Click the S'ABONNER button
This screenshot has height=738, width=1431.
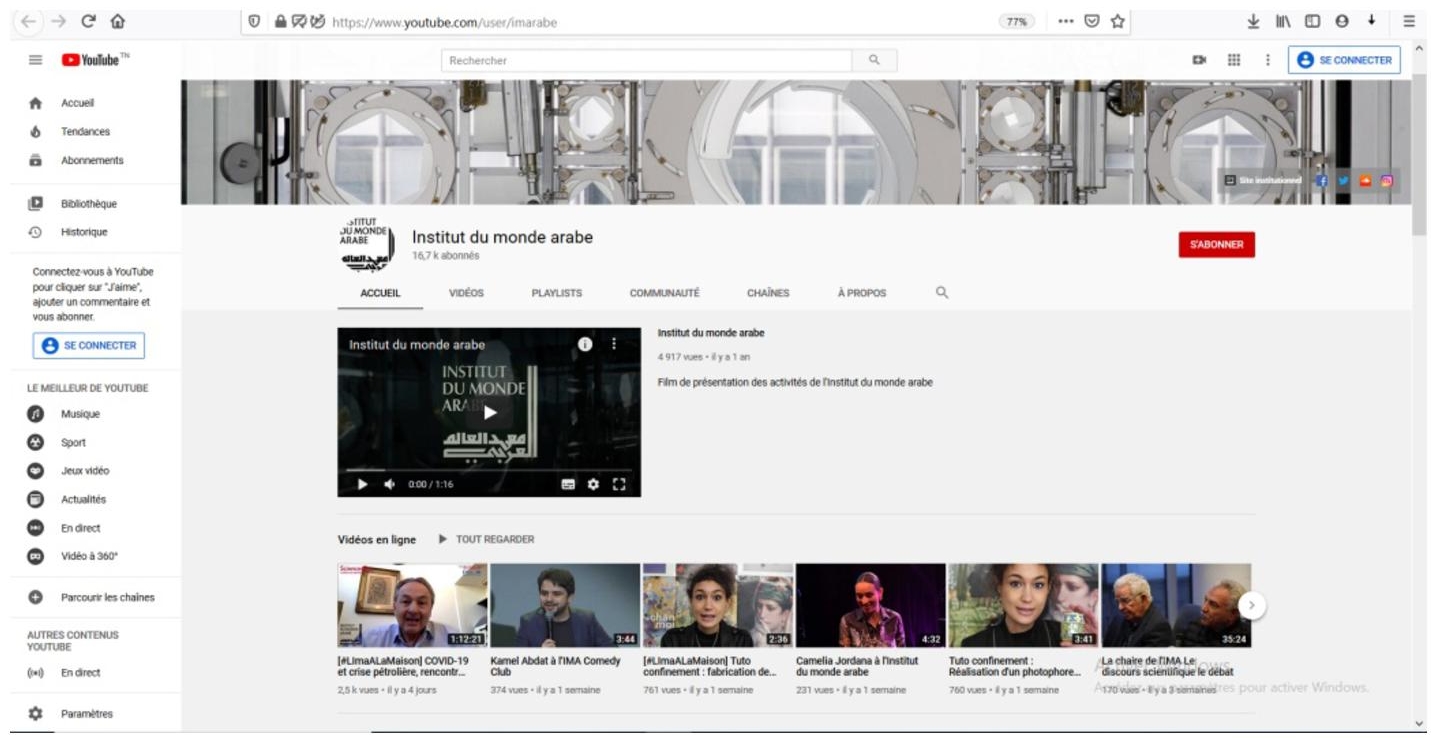(x=1216, y=245)
